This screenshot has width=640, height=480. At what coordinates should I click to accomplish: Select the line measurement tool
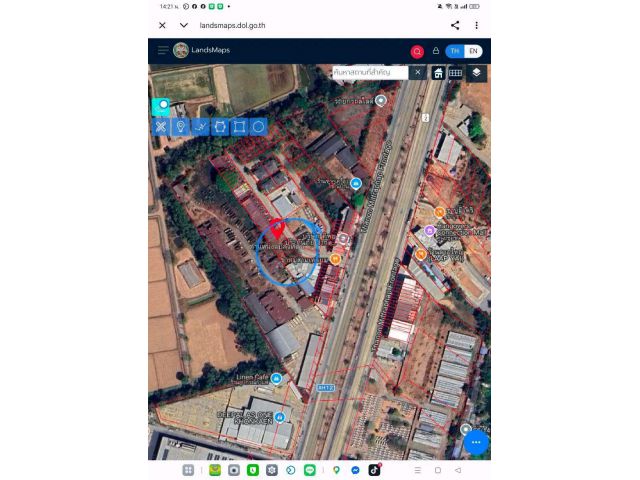click(200, 127)
